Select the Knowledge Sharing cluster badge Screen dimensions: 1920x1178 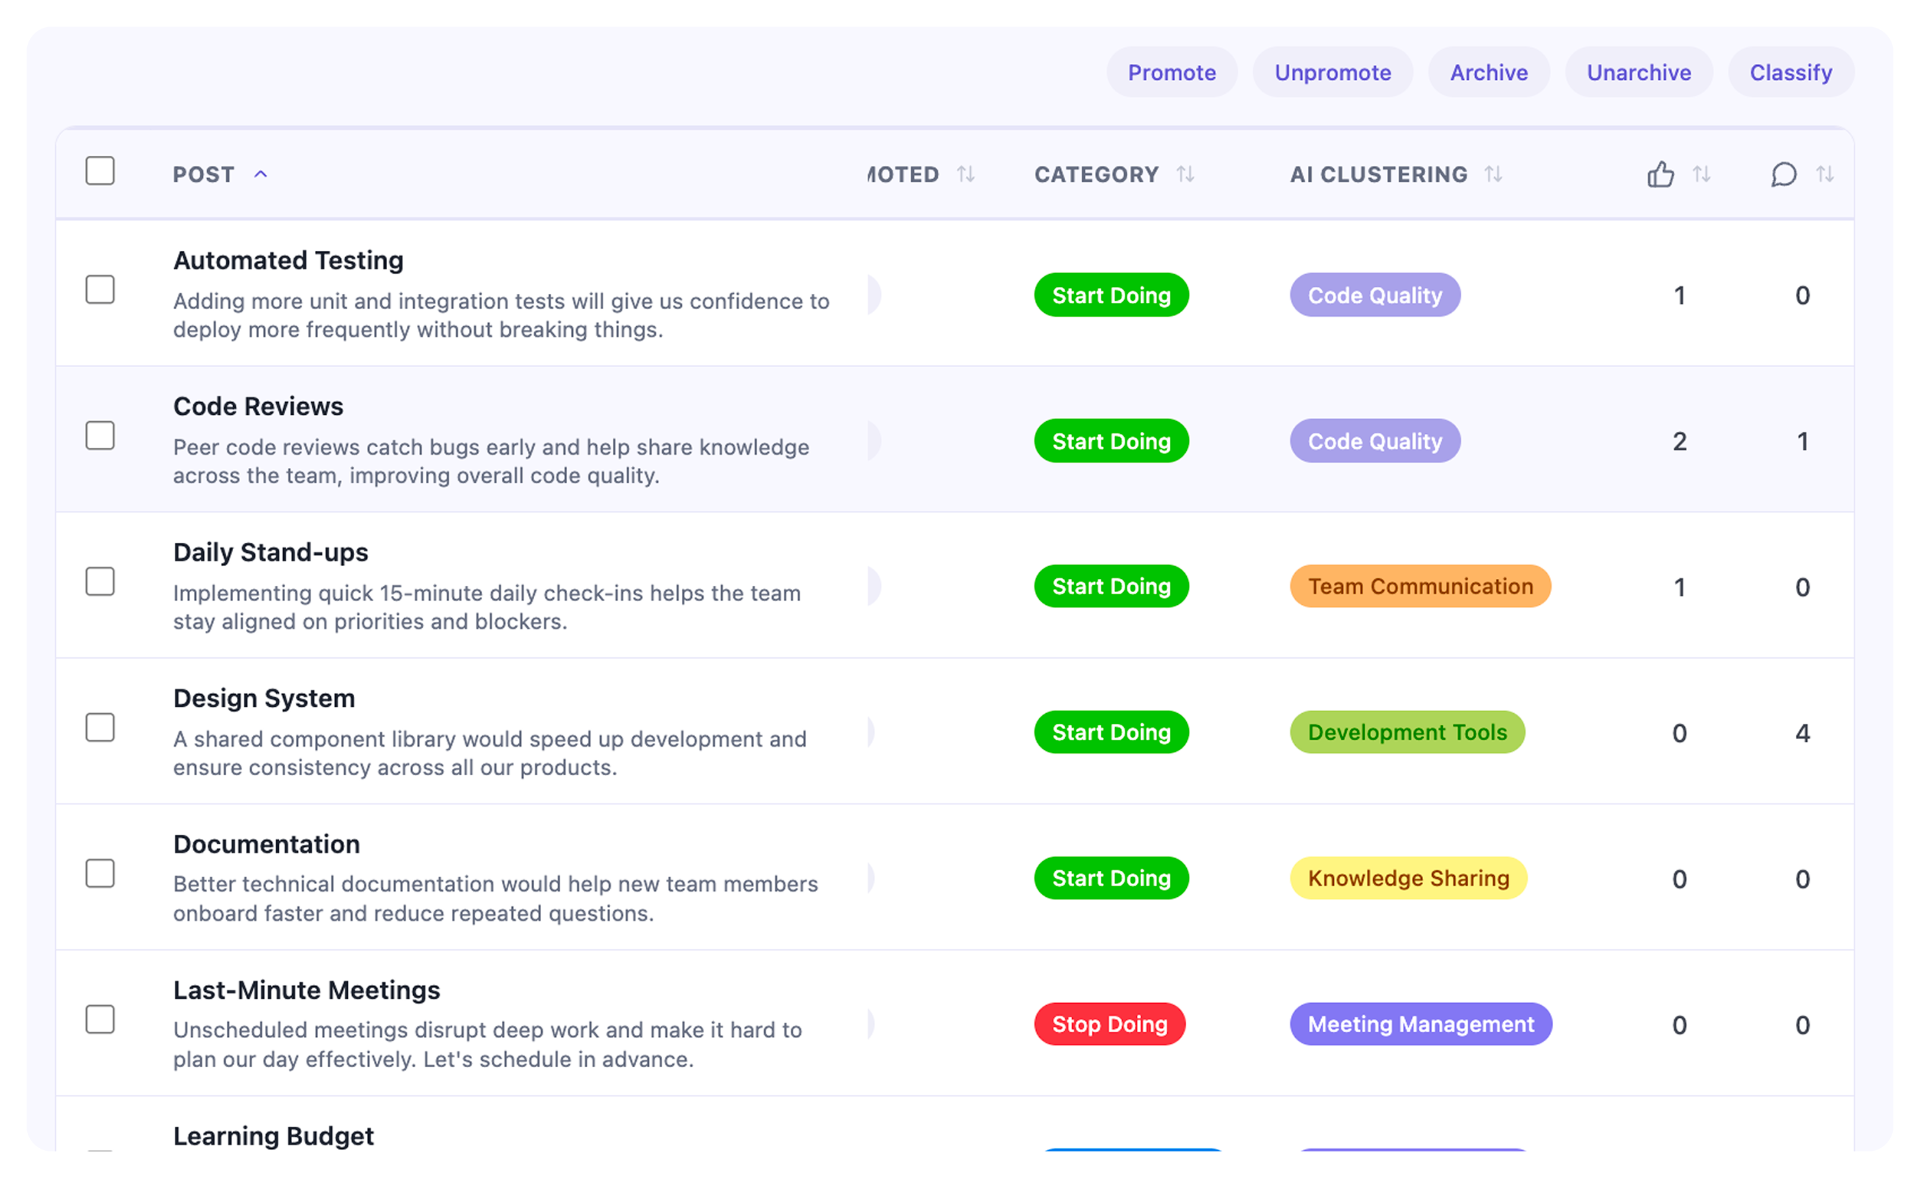point(1408,878)
